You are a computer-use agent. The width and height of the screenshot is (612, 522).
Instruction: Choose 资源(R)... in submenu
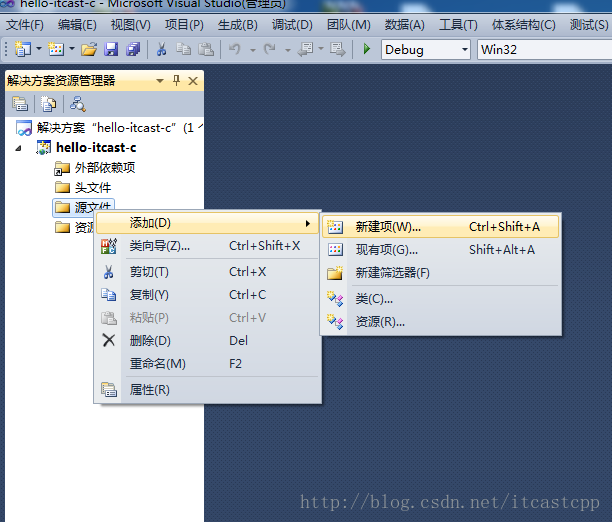441,322
